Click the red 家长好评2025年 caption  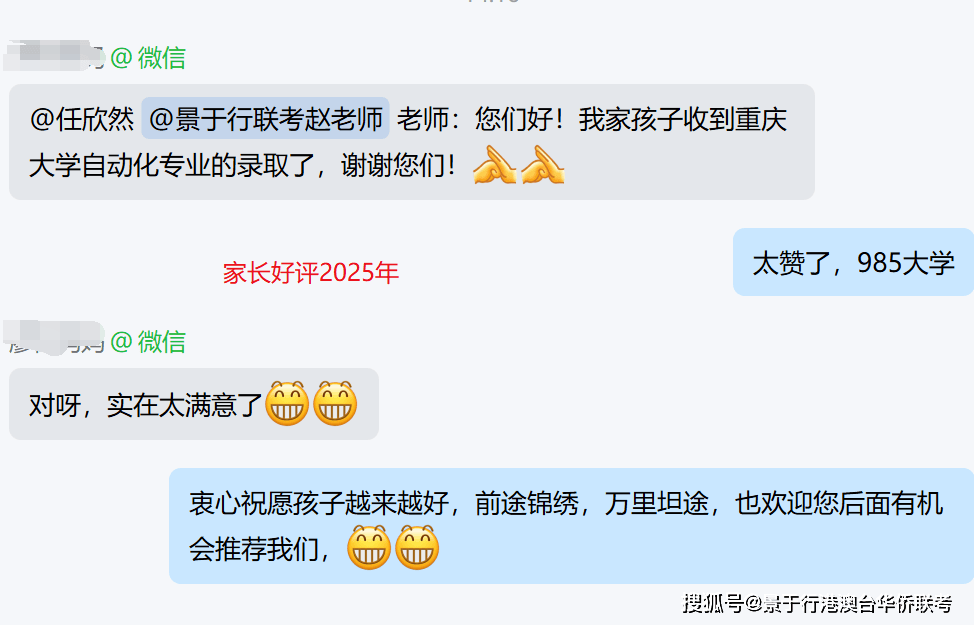tap(311, 273)
